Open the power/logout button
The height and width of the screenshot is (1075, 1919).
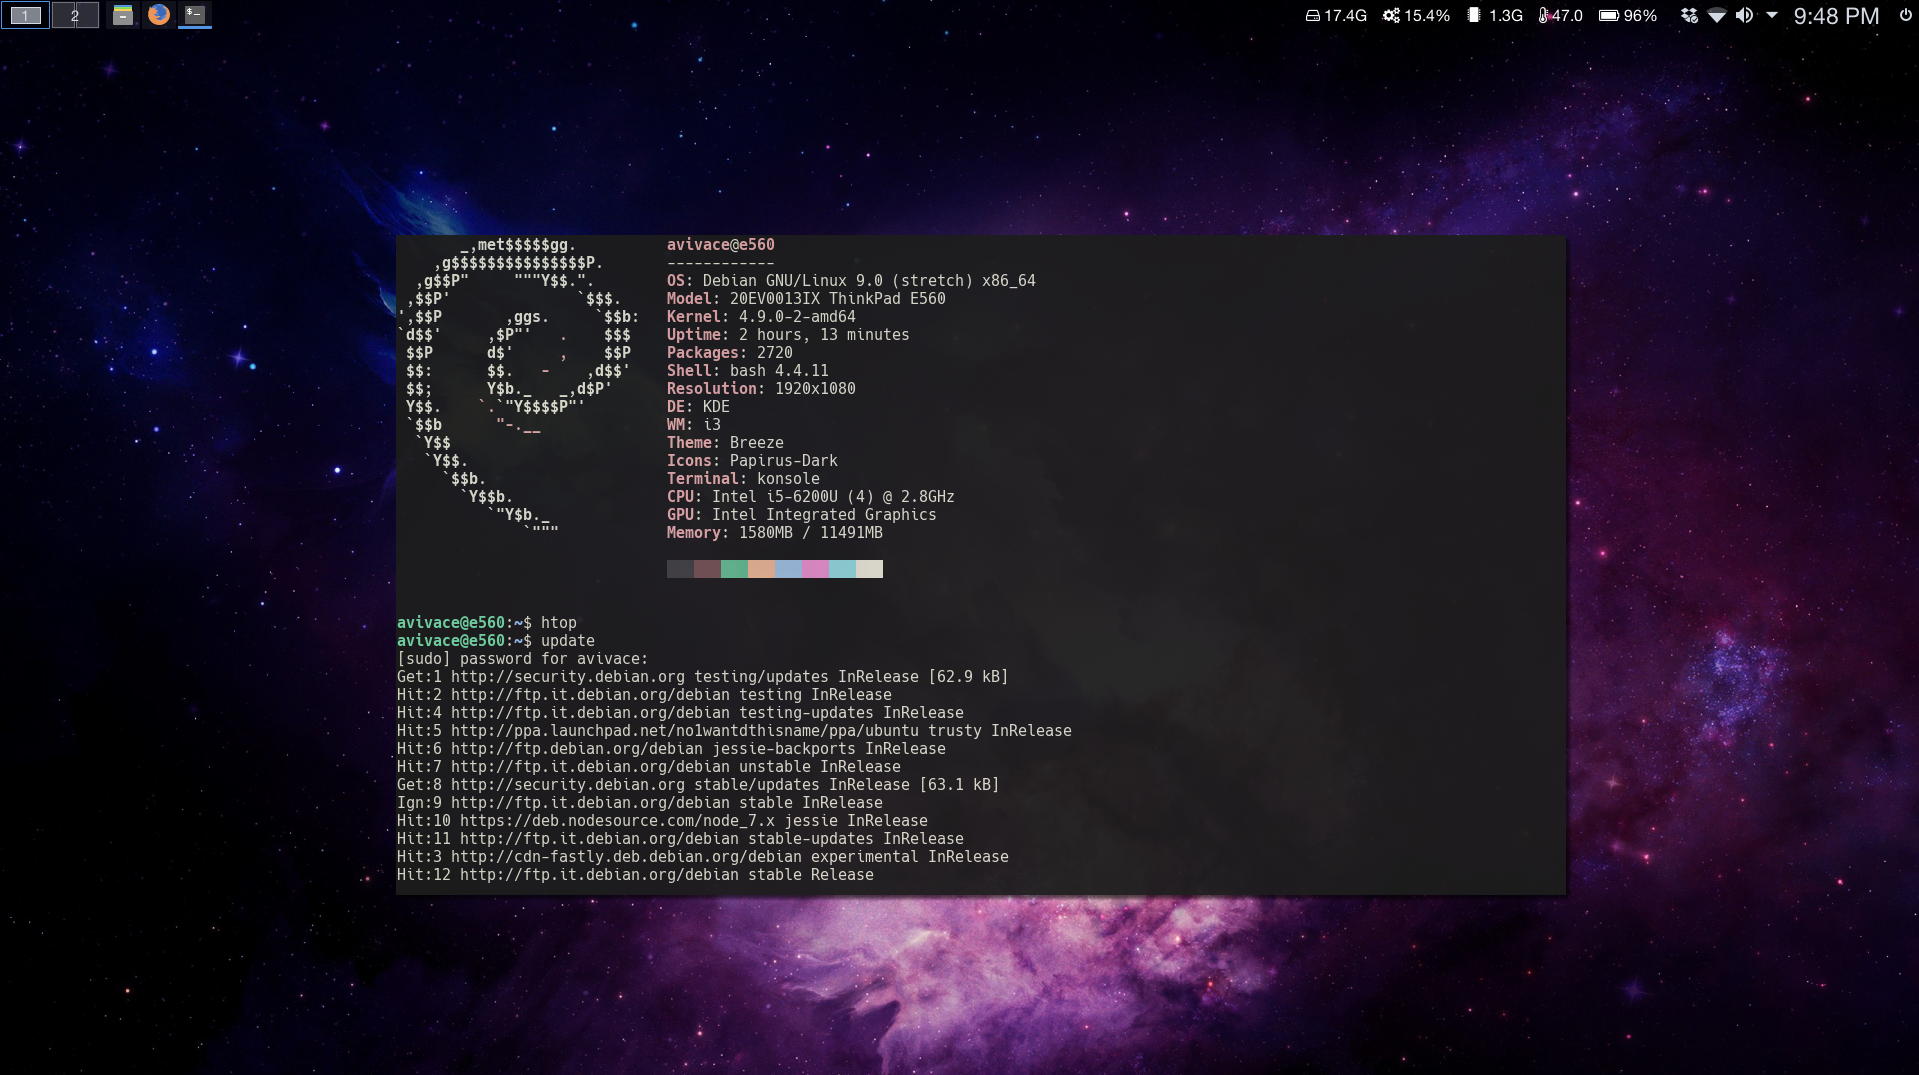[1905, 16]
